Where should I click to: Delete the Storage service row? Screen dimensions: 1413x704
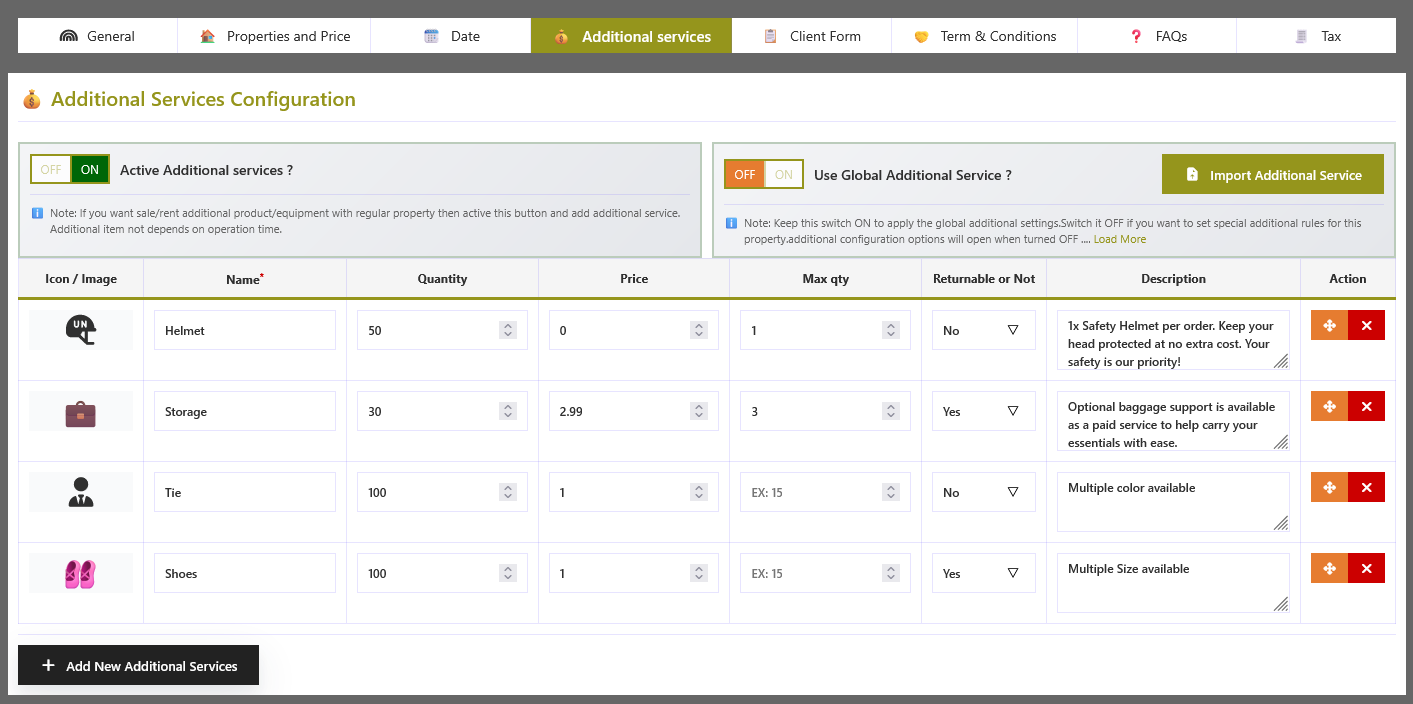[x=1366, y=406]
